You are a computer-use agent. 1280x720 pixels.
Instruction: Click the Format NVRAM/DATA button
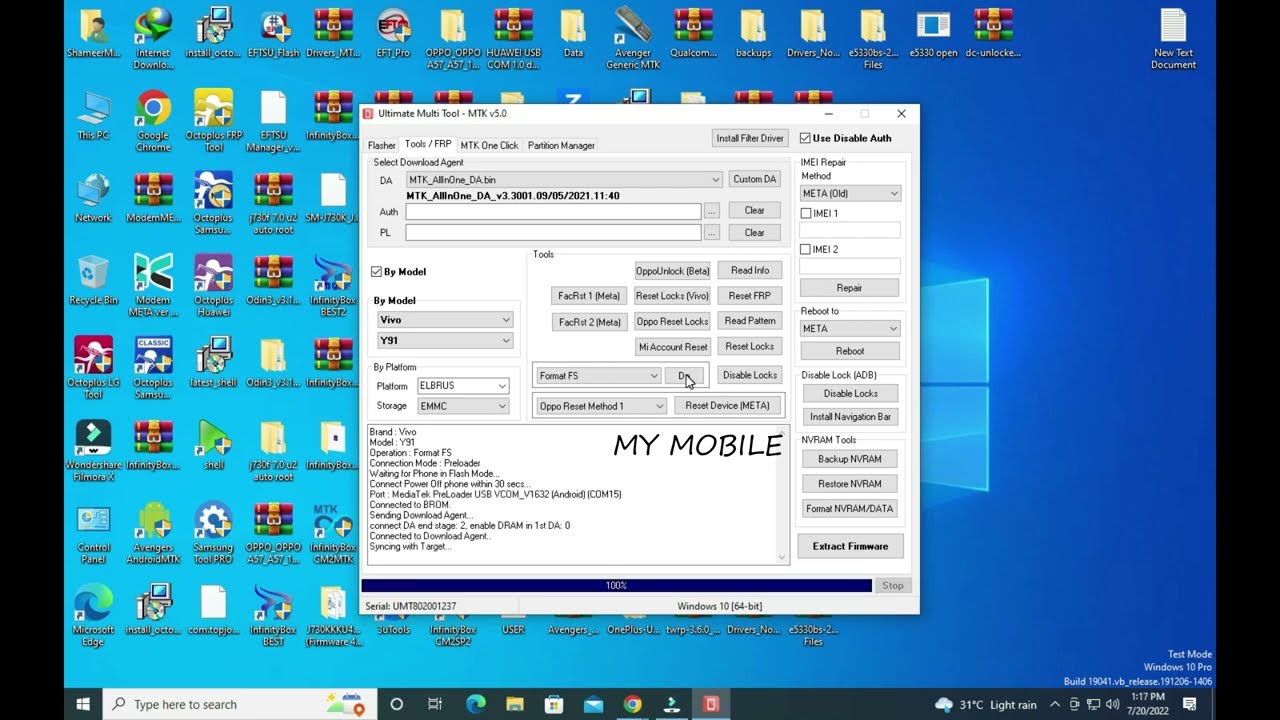[850, 509]
